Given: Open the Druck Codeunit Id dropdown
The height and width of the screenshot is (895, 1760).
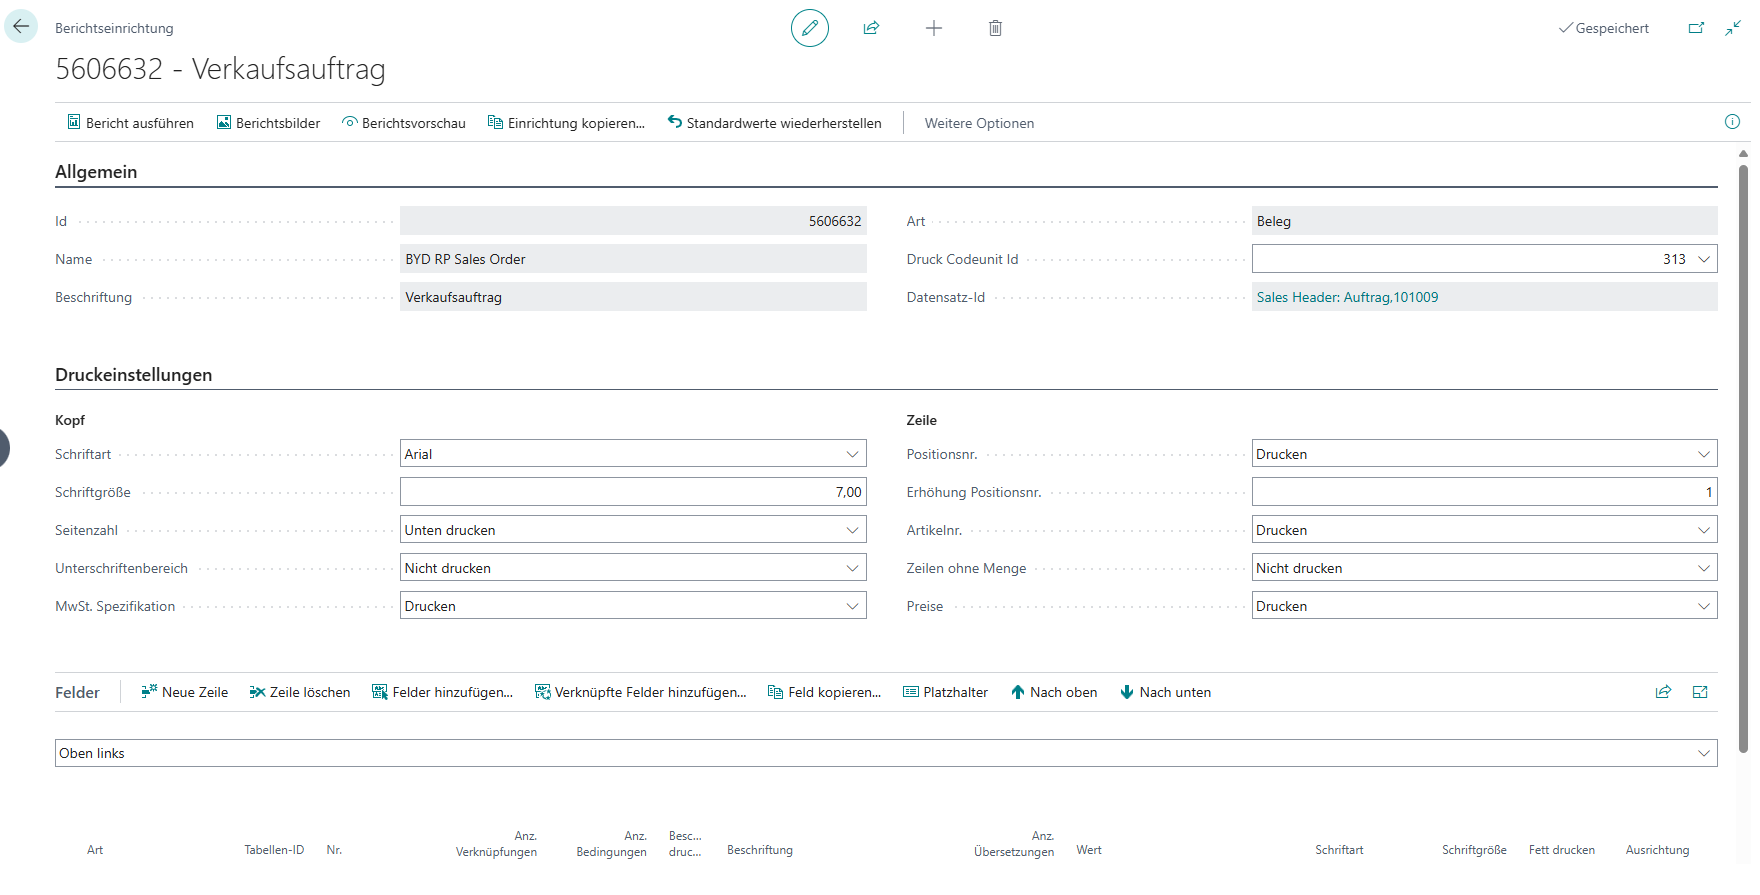Looking at the screenshot, I should [1704, 259].
